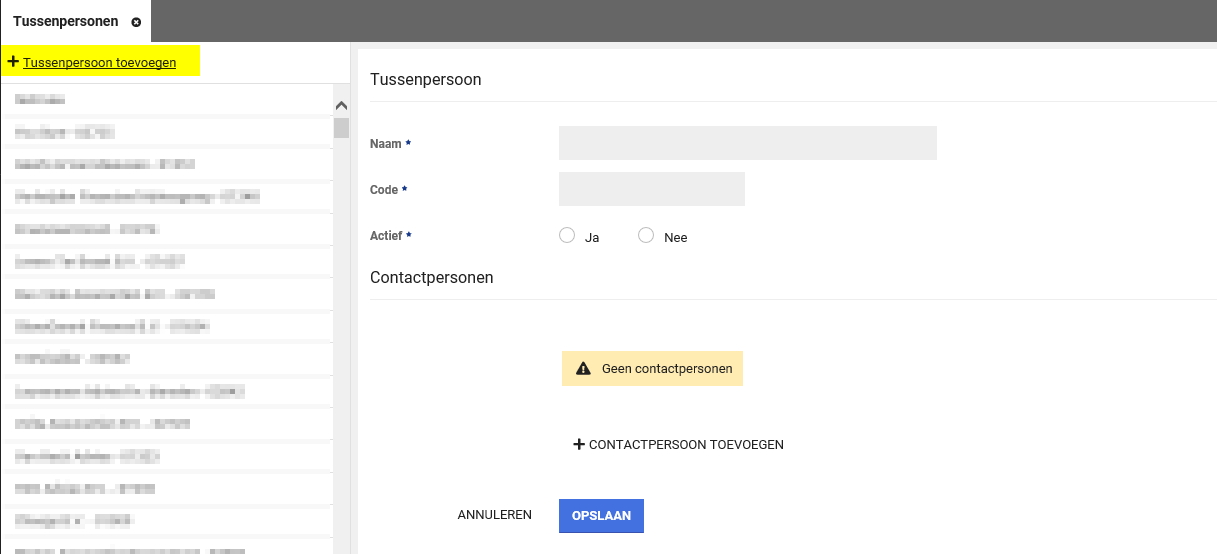This screenshot has width=1217, height=554.
Task: Click the Geen contactpersonen notice text
Action: [x=666, y=369]
